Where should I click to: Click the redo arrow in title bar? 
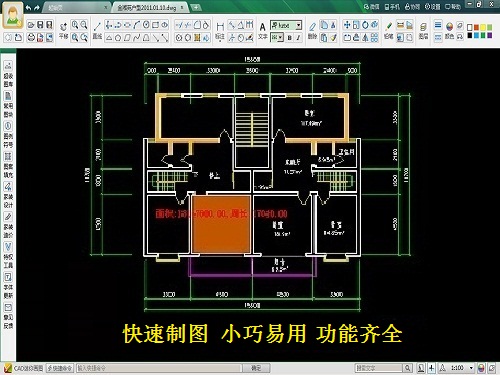pyautogui.click(x=37, y=7)
